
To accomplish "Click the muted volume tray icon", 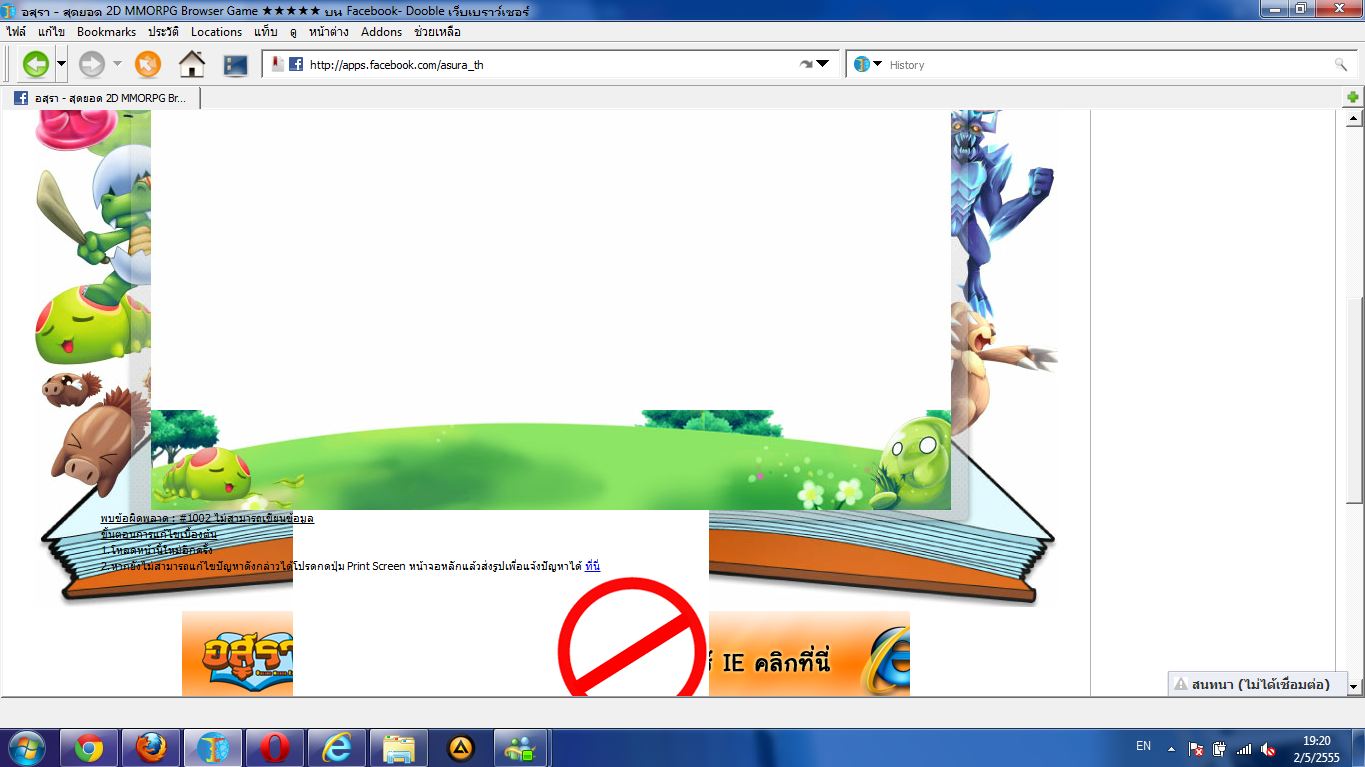I will (x=1268, y=748).
